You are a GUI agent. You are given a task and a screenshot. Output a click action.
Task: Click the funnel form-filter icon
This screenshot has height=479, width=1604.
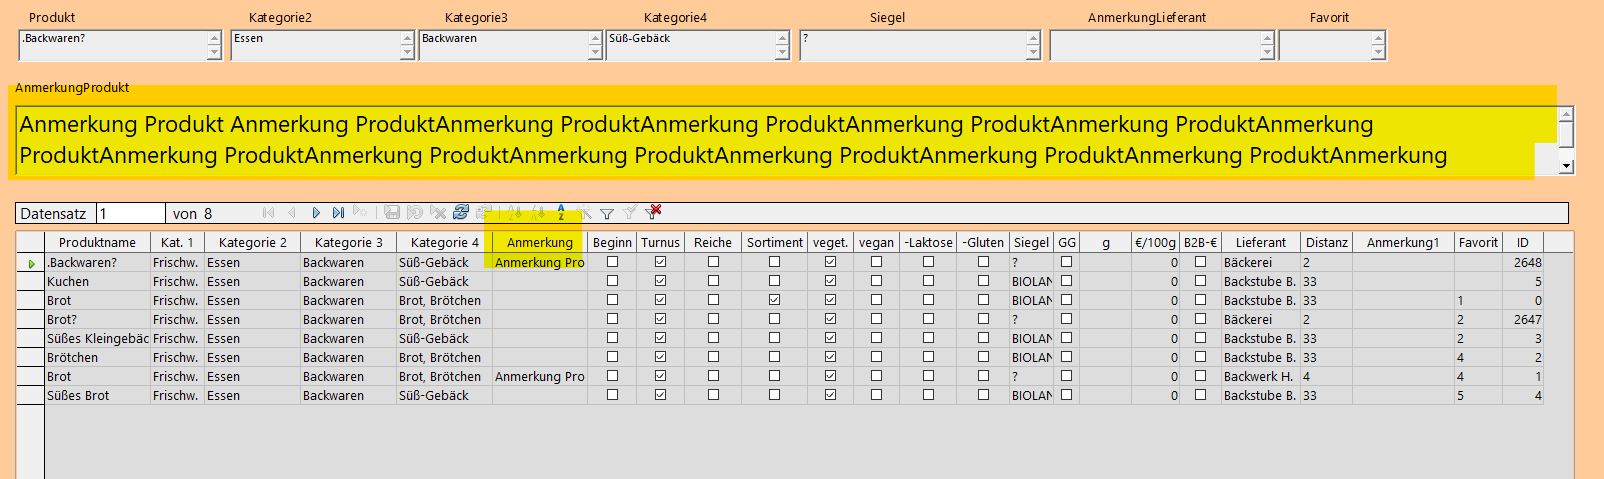(607, 213)
